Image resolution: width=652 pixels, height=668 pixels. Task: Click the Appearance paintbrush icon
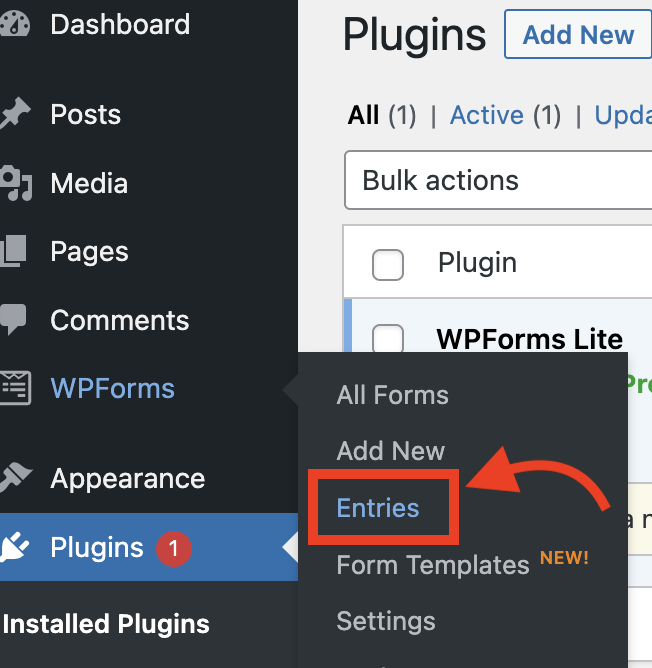(15, 478)
